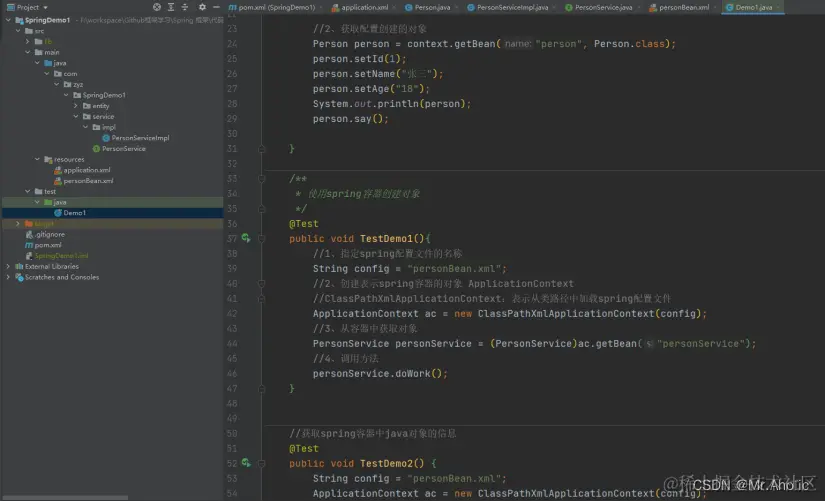Expand Scratches and Consoles node

[8, 277]
